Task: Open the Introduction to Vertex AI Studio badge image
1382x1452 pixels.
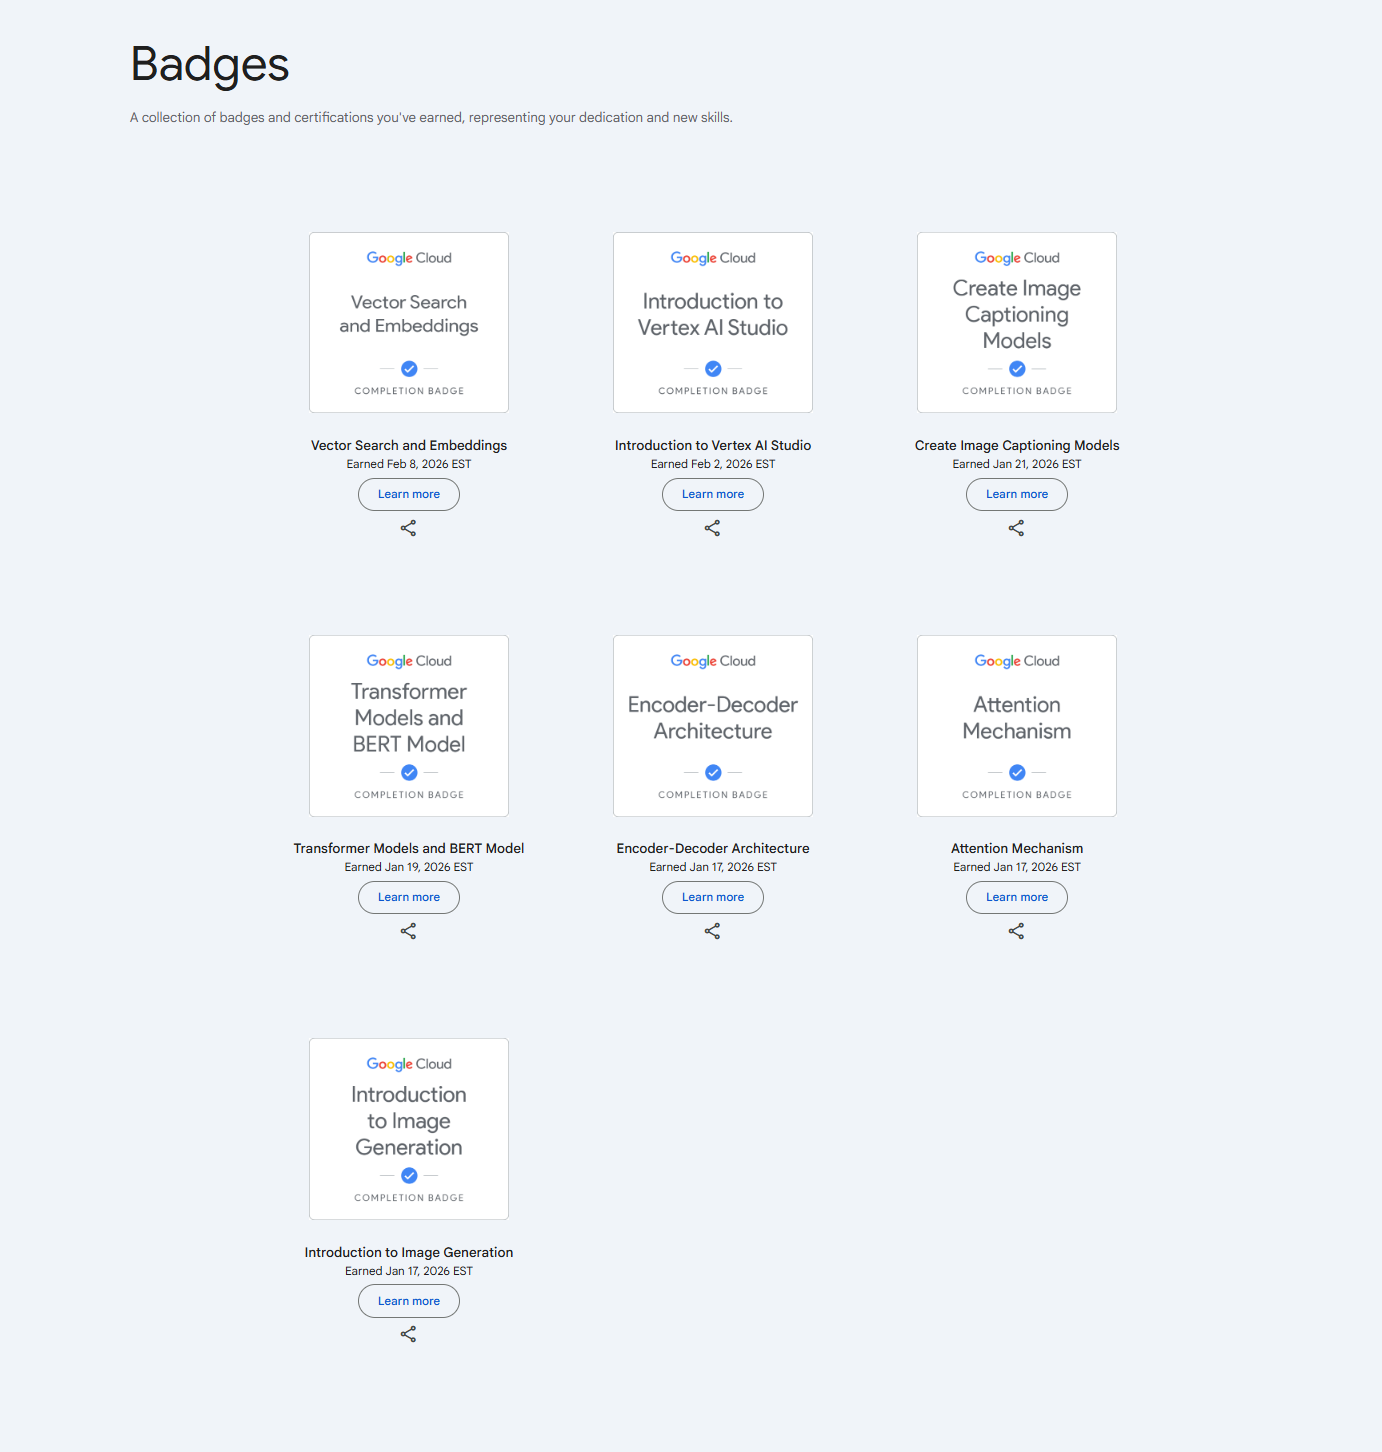Action: (x=713, y=322)
